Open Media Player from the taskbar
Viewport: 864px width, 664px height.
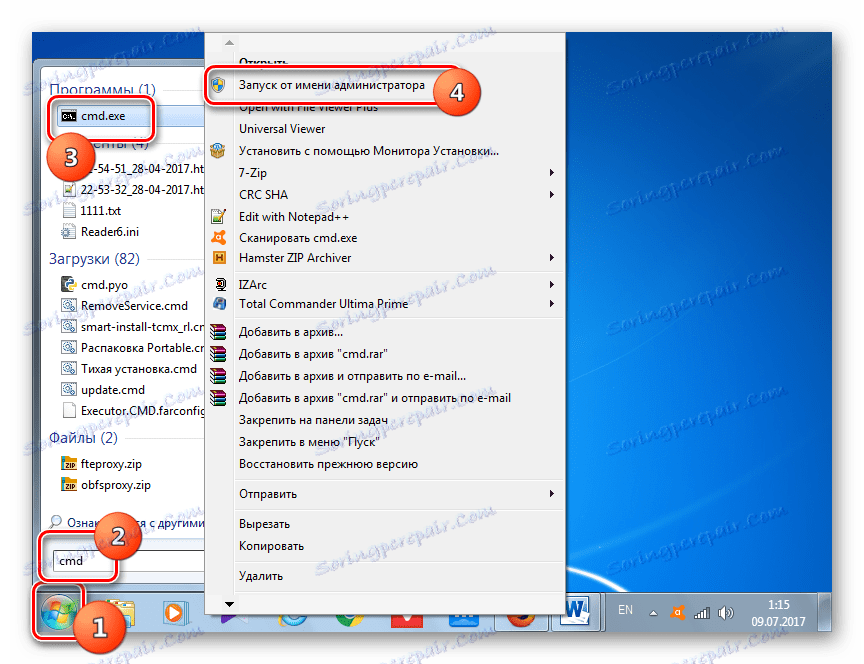(x=175, y=613)
